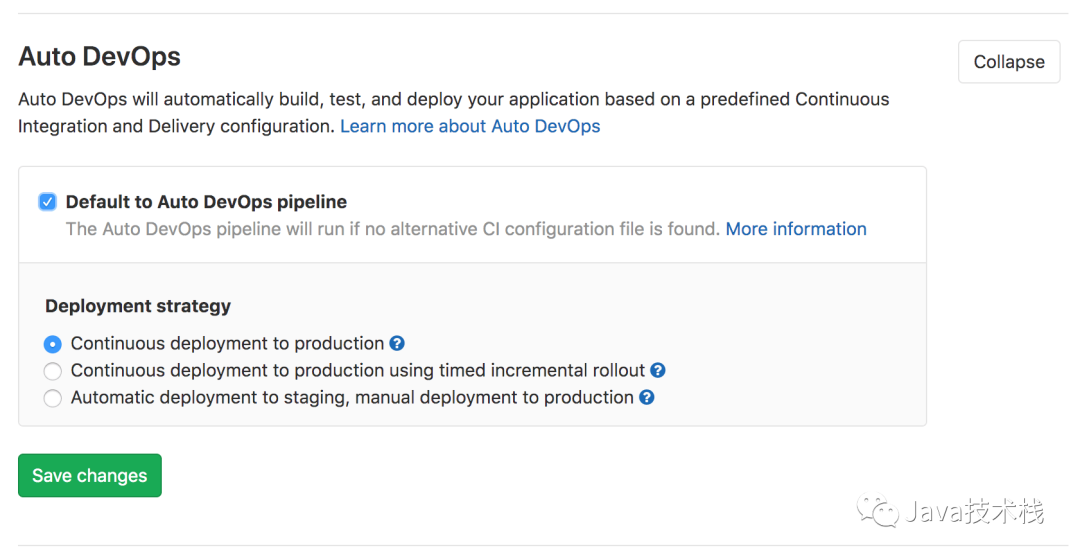Click the WeChat logo watermark icon
This screenshot has width=1080, height=559.
884,513
